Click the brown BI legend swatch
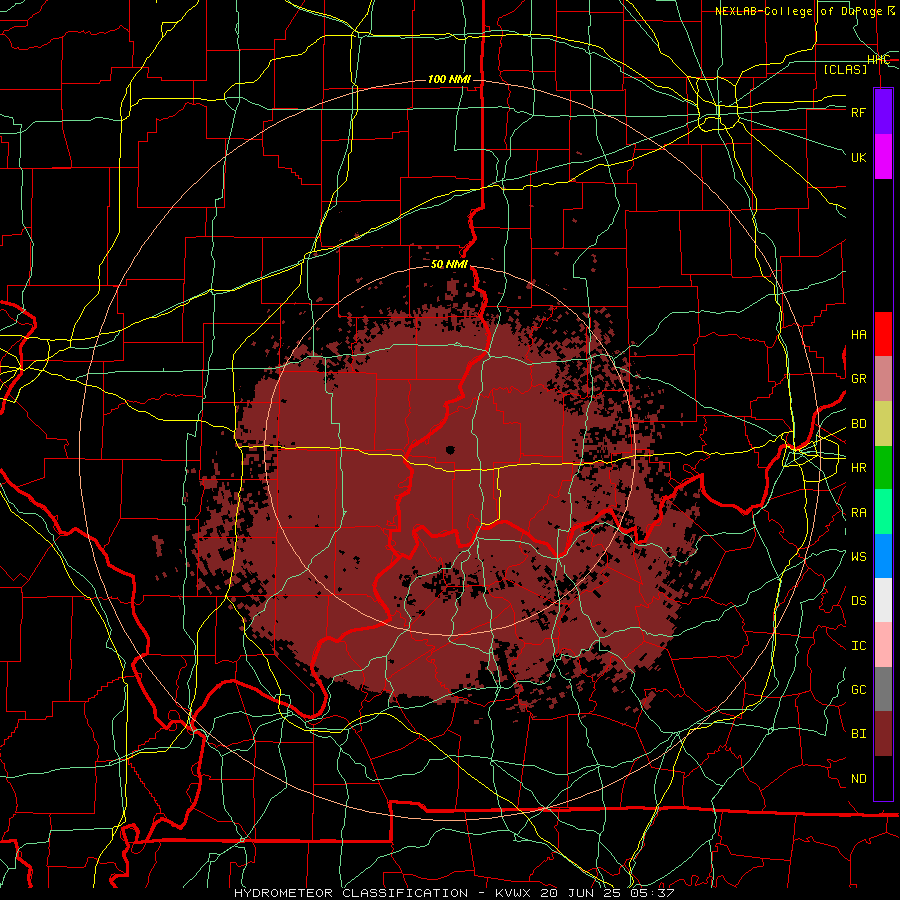 pyautogui.click(x=883, y=734)
